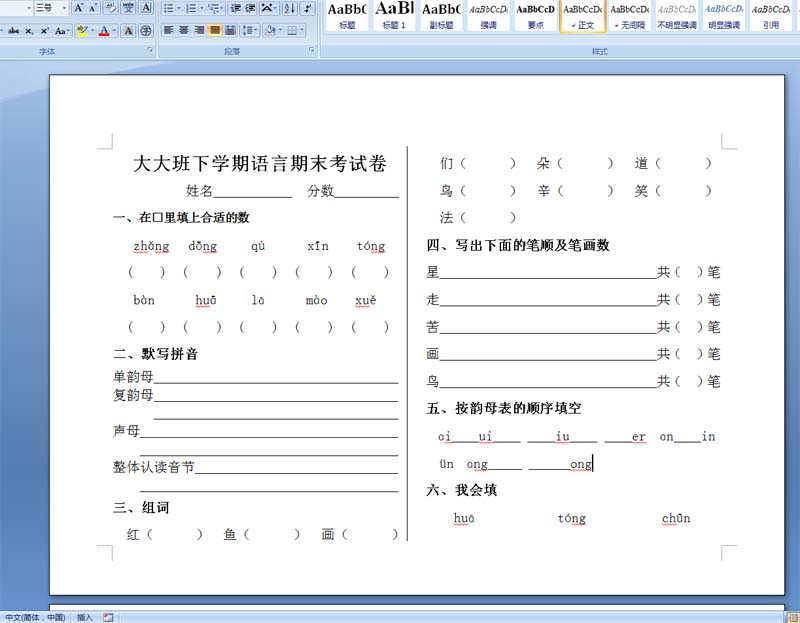Open the Change Case dropdown

(61, 31)
